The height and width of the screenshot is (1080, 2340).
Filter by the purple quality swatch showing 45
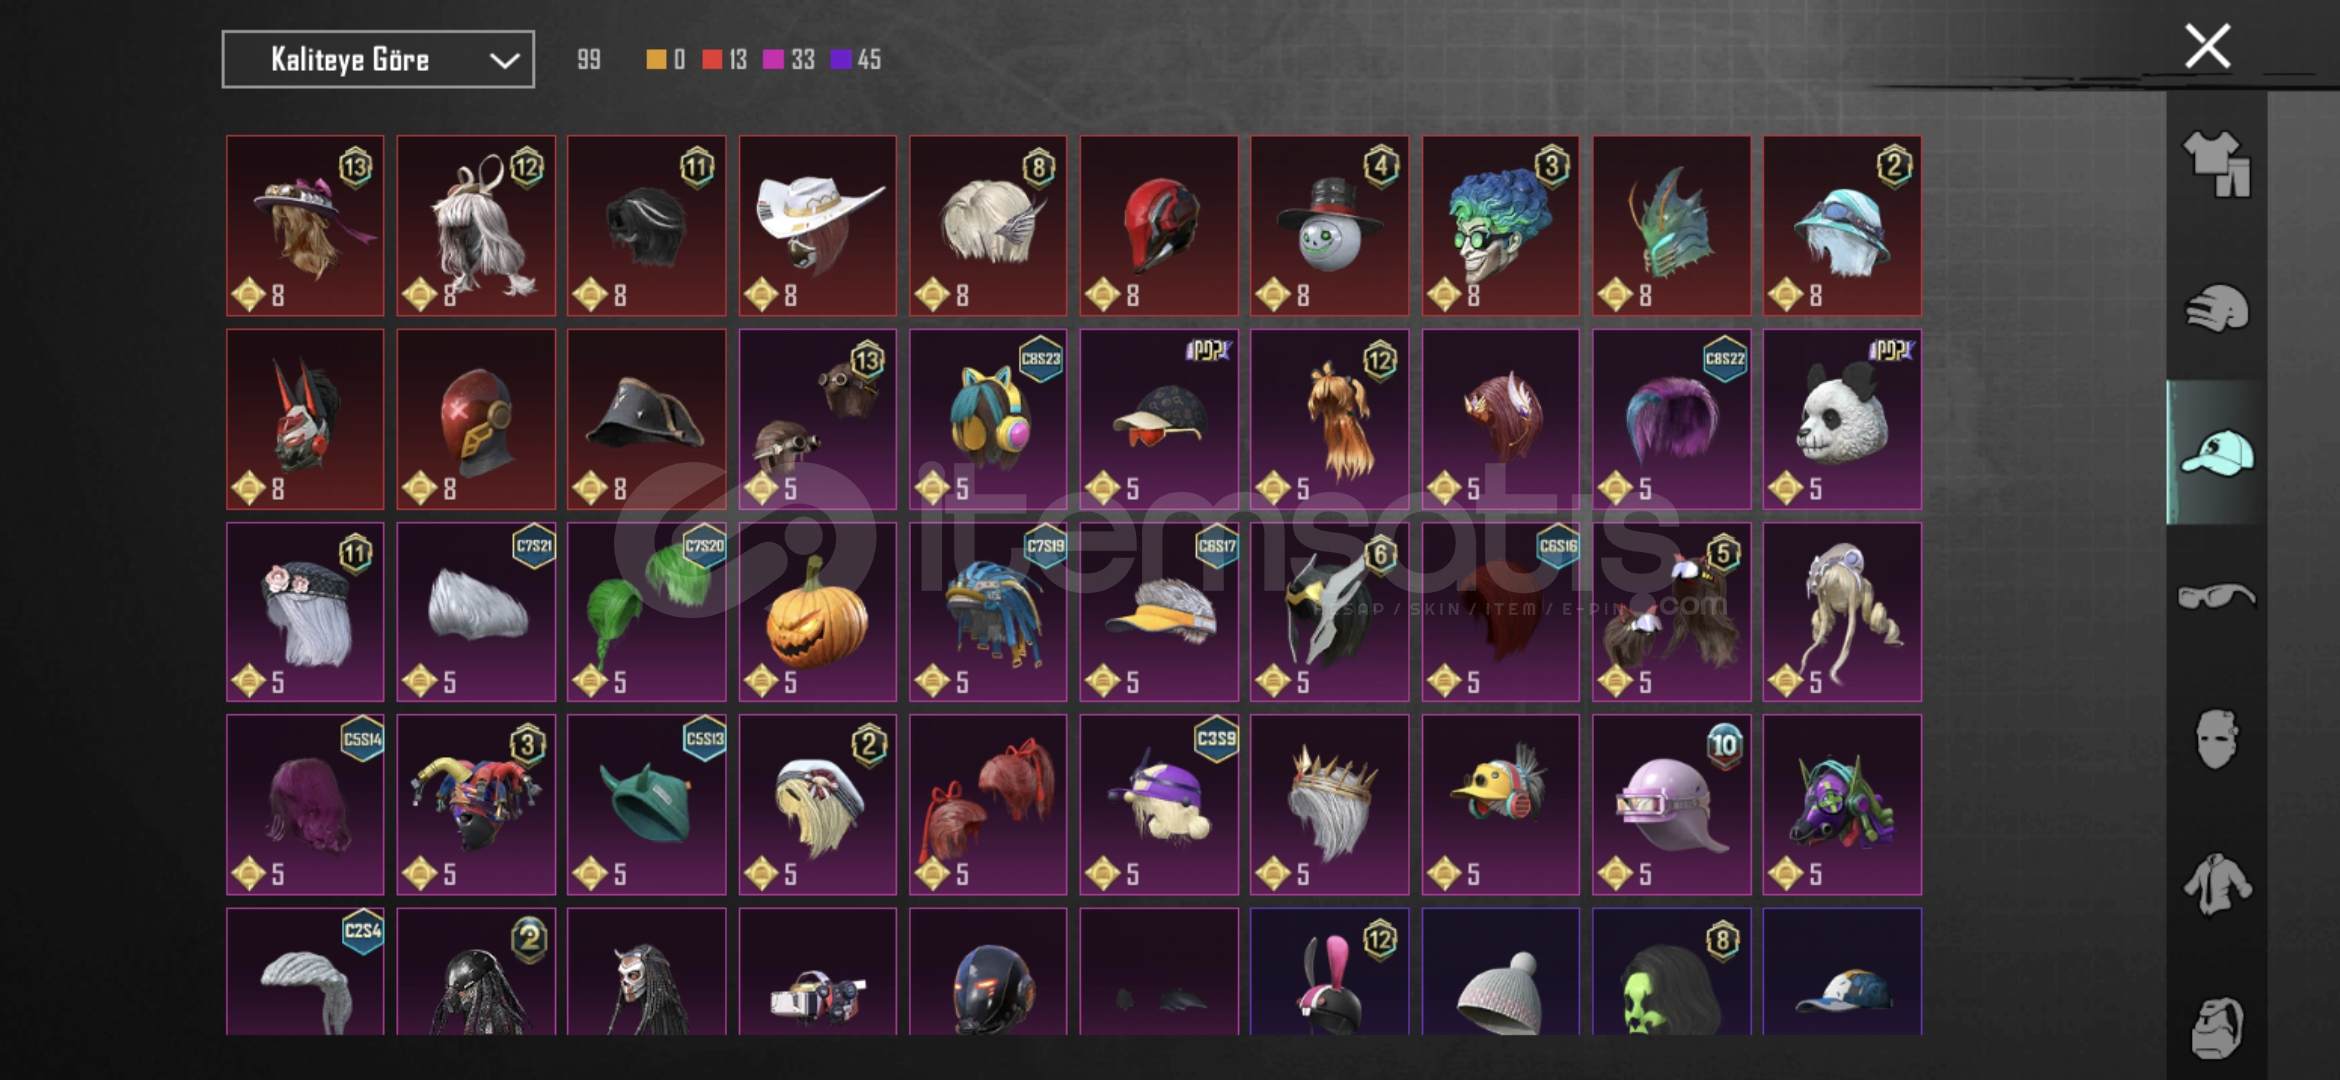[x=841, y=60]
